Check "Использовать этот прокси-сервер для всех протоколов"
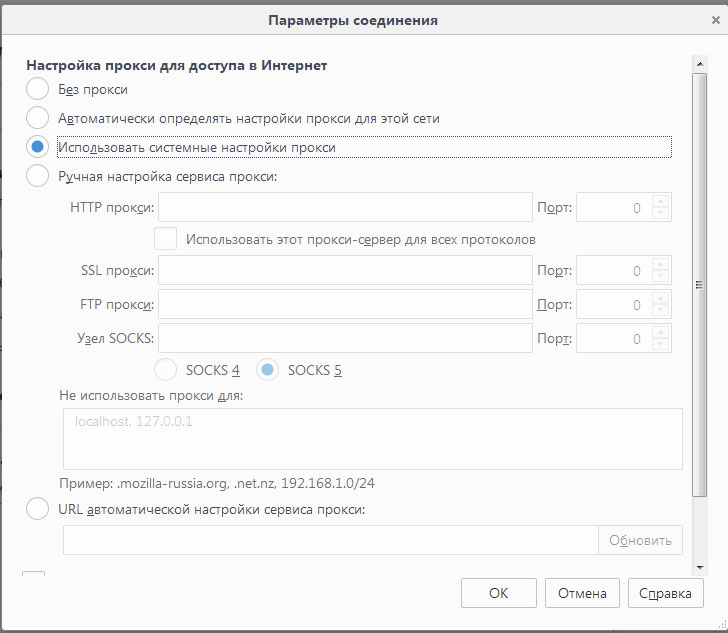The width and height of the screenshot is (728, 633). [165, 239]
